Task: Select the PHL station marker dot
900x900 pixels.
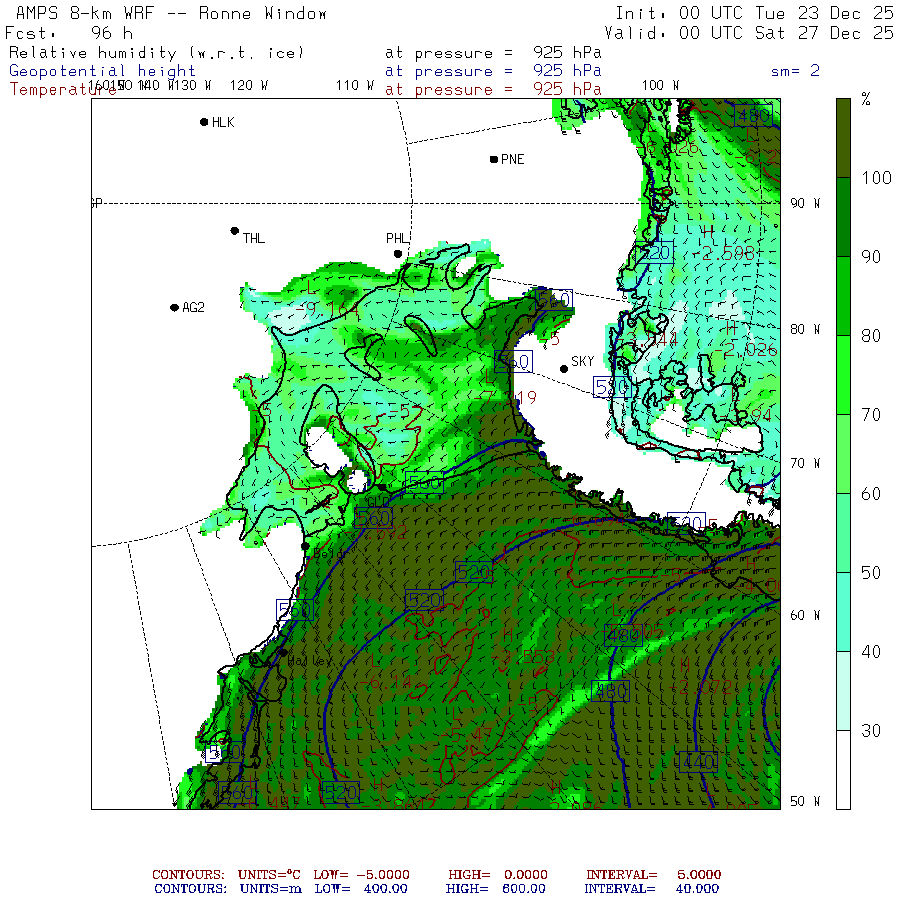Action: point(398,254)
